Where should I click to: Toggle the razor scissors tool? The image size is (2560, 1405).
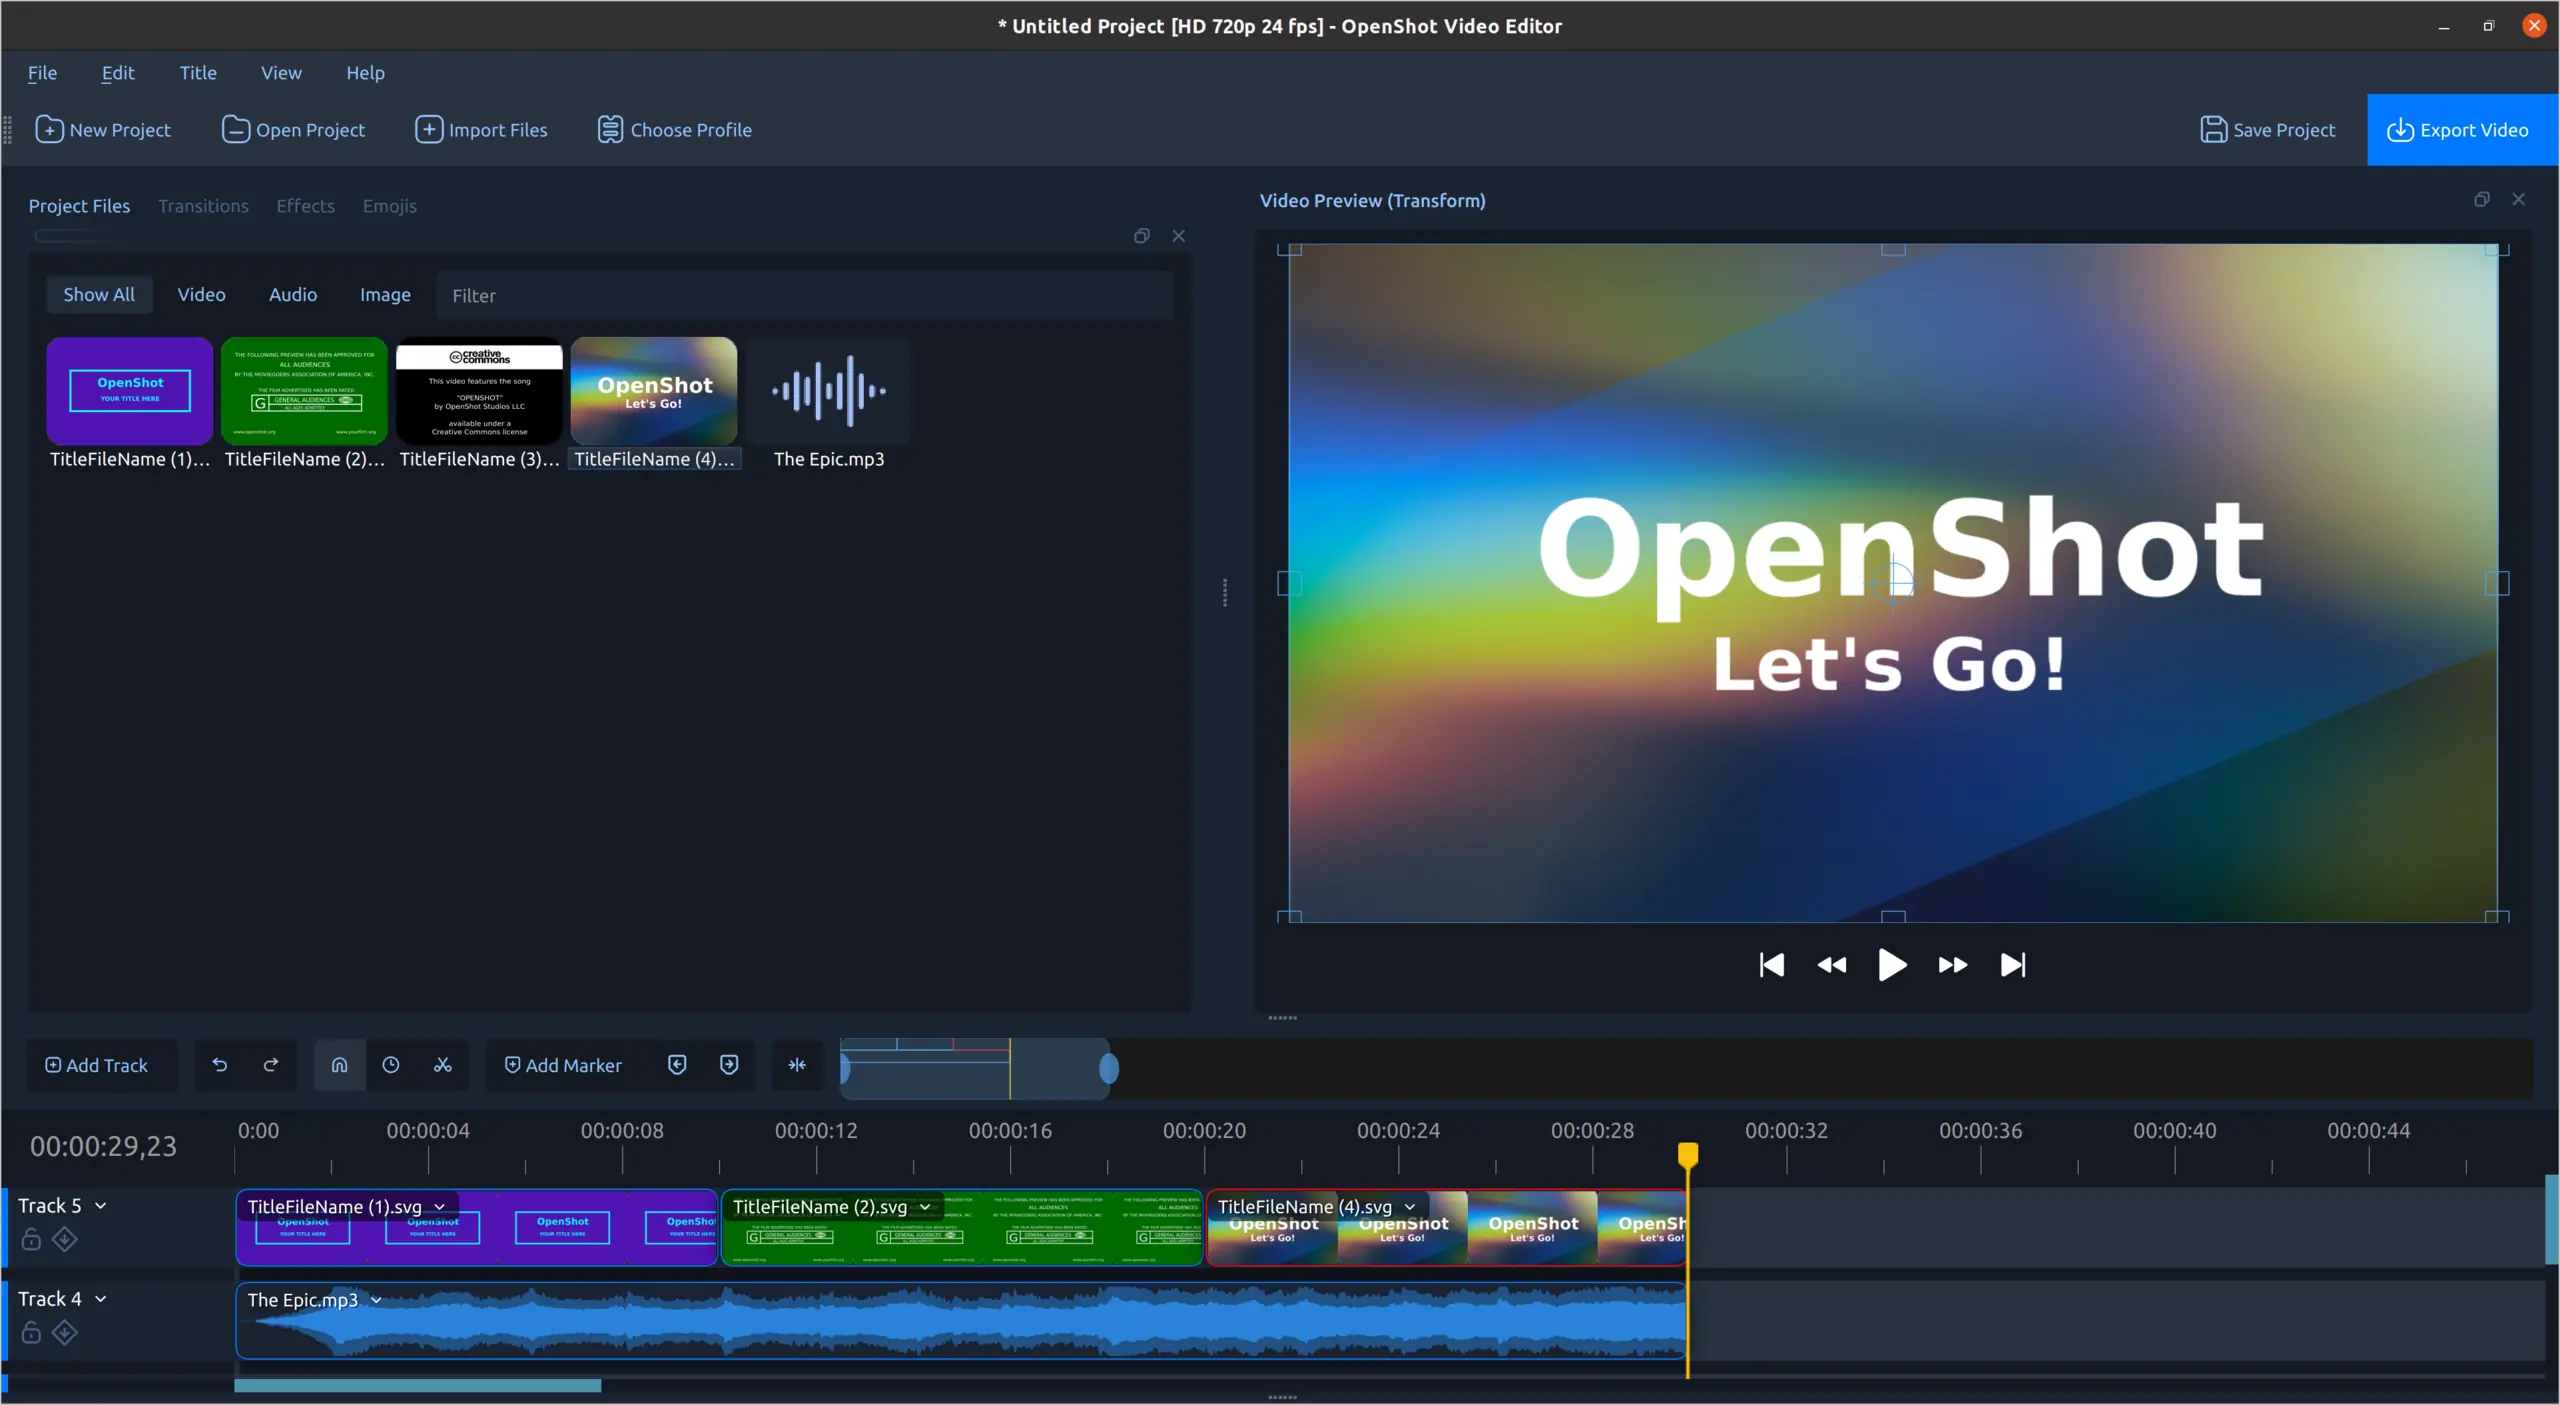[x=443, y=1066]
